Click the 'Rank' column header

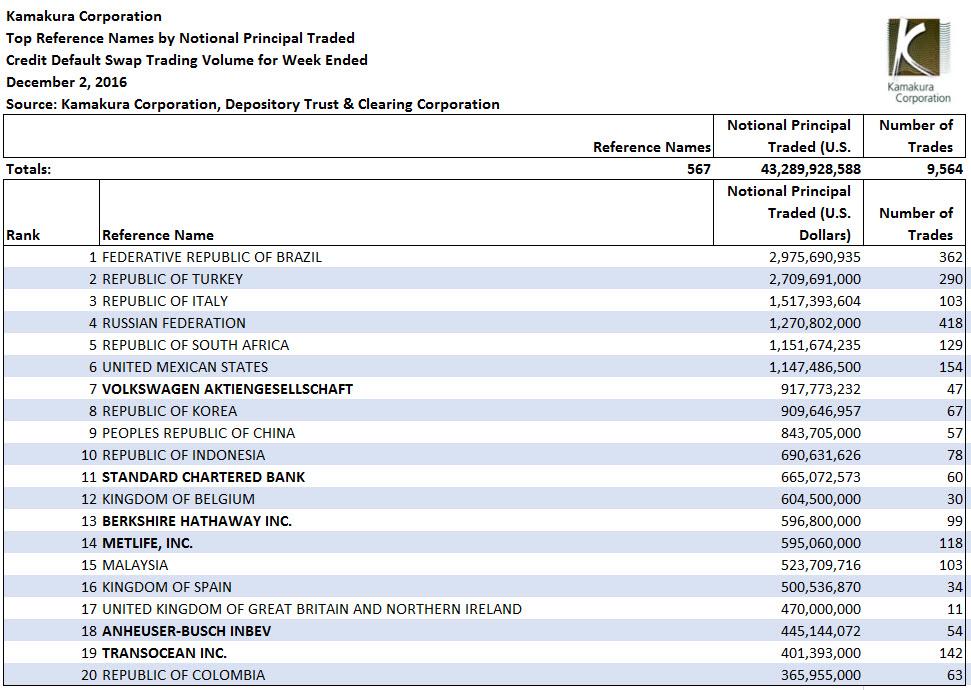[23, 235]
